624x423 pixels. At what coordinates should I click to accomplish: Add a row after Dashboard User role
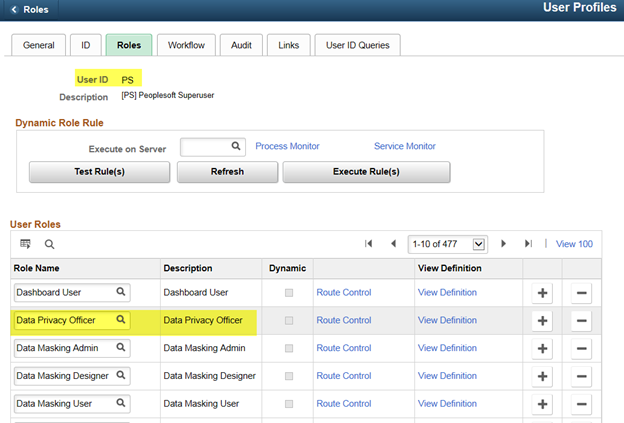[542, 293]
